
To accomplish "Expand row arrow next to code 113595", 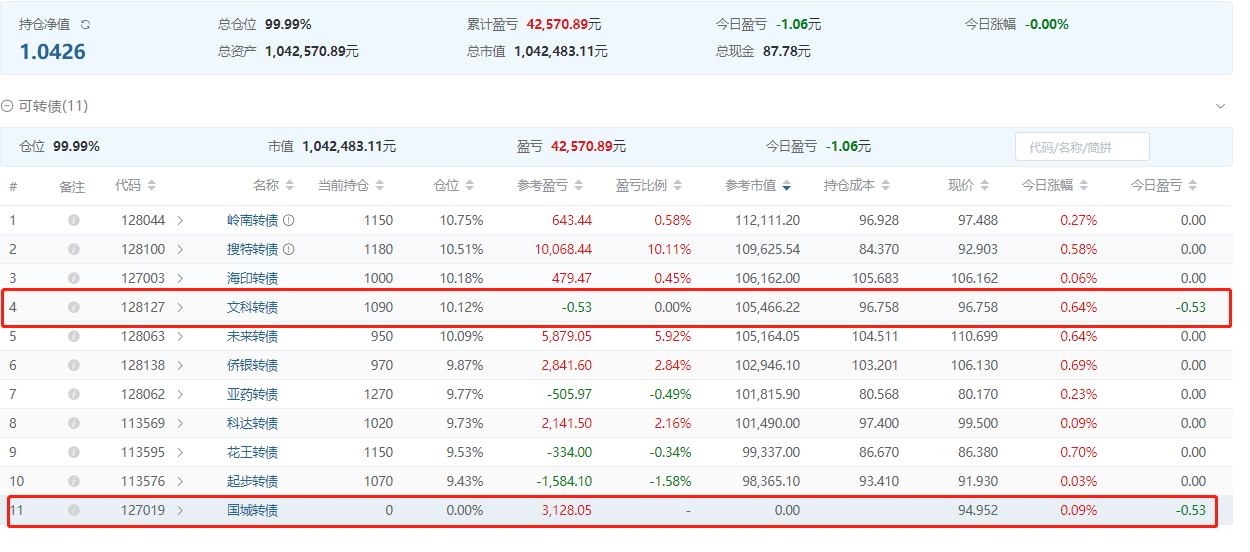I will click(x=180, y=452).
